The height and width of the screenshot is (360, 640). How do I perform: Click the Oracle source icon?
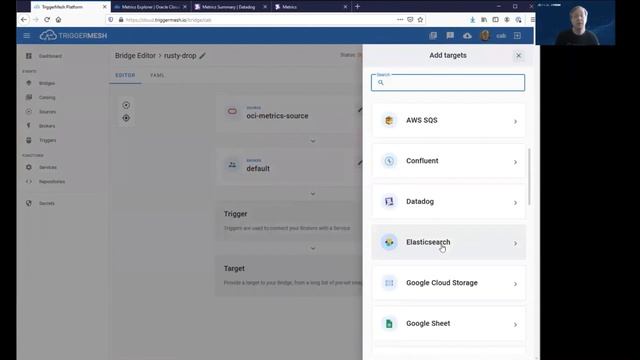pyautogui.click(x=232, y=111)
